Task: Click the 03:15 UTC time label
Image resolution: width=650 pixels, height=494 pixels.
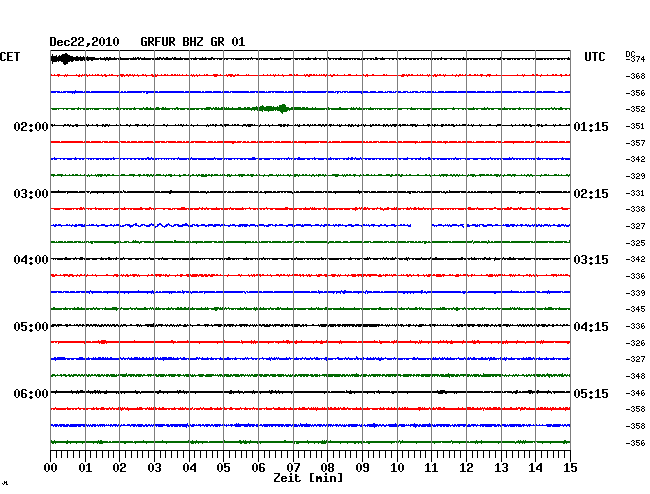Action: (591, 260)
